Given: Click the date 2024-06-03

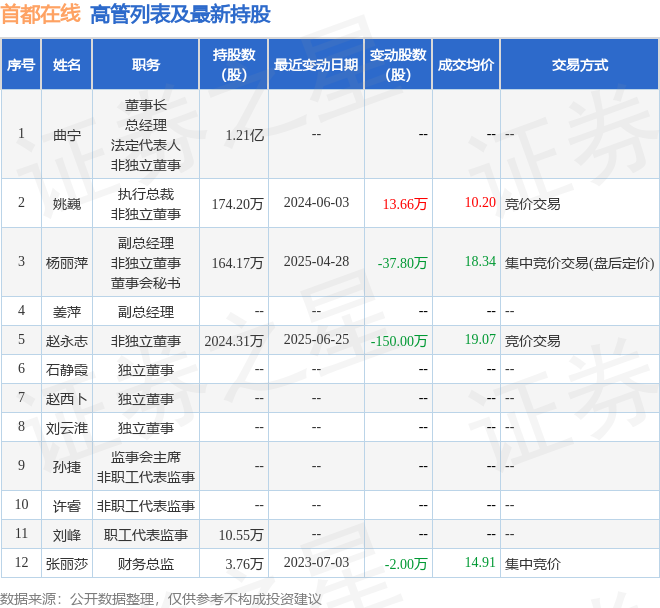Looking at the screenshot, I should (x=316, y=203).
